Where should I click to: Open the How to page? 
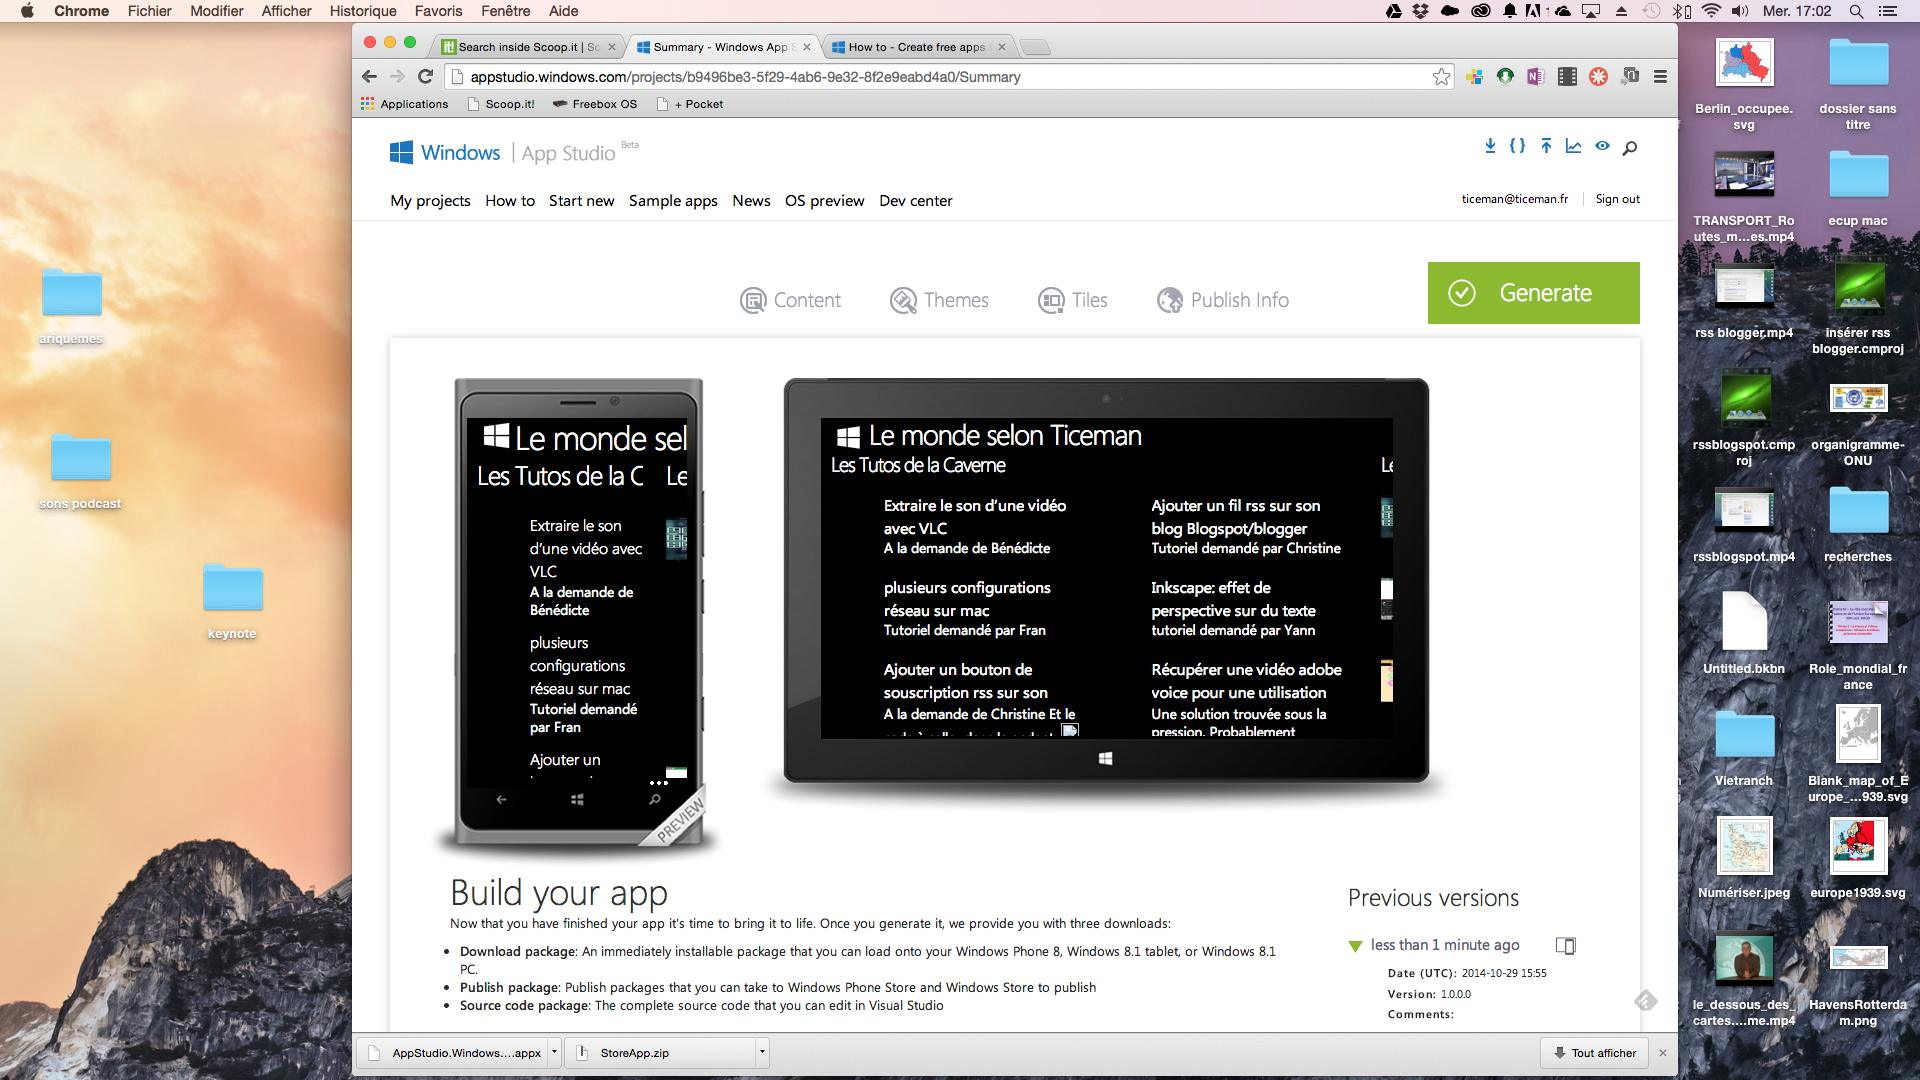[510, 201]
